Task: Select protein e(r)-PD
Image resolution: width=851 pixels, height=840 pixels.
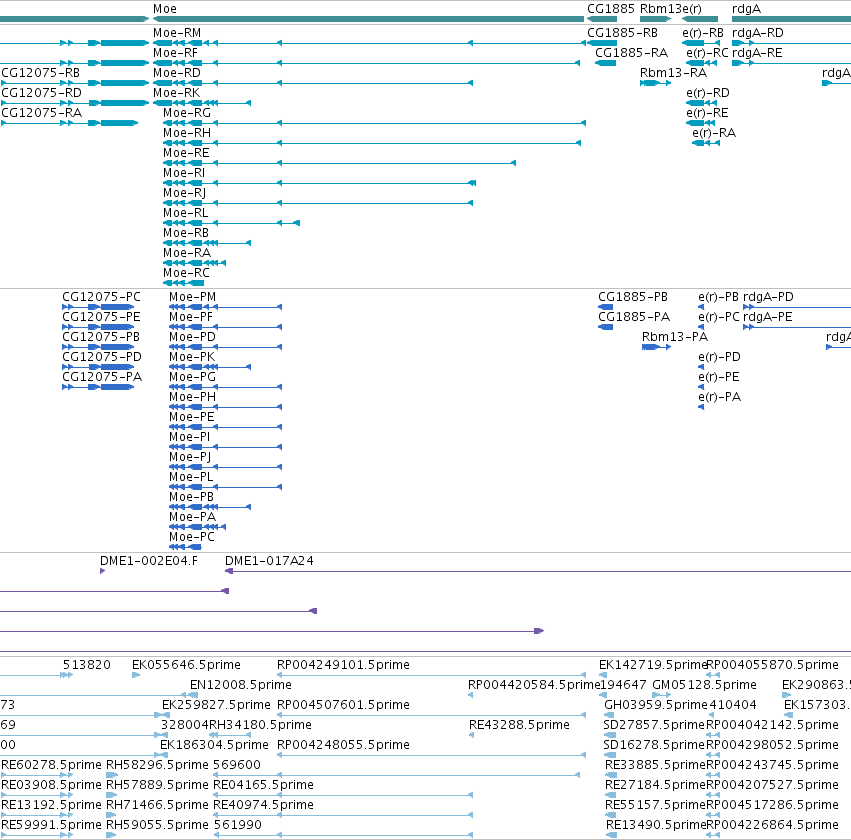Action: coord(719,357)
